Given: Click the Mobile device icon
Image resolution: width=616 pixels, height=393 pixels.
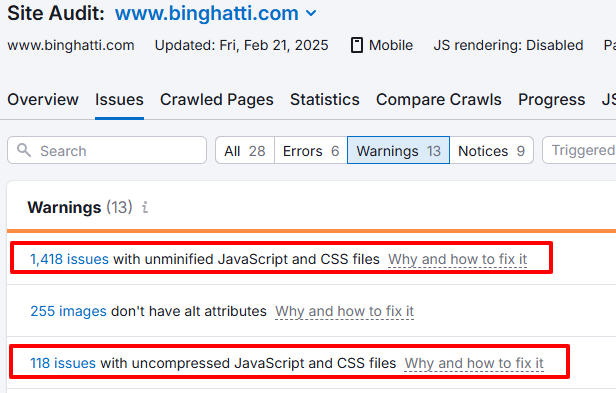Looking at the screenshot, I should coord(356,45).
